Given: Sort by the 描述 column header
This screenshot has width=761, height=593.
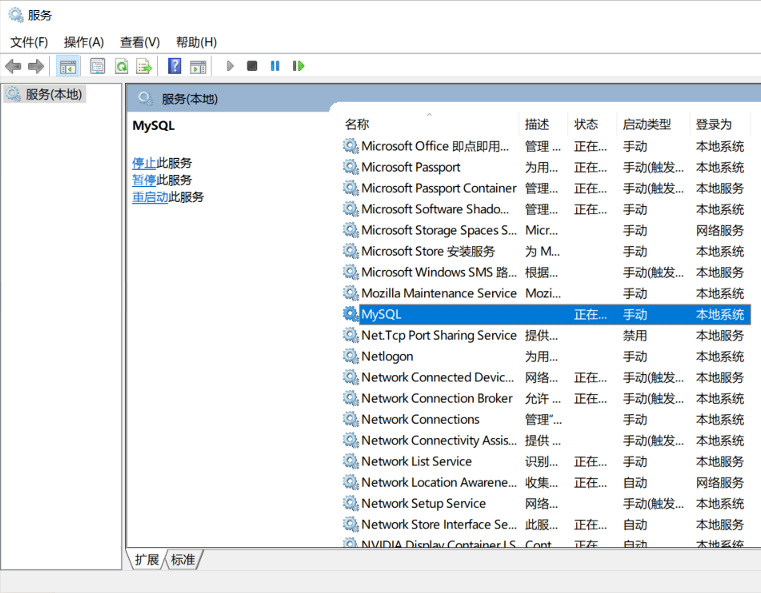Looking at the screenshot, I should point(543,124).
